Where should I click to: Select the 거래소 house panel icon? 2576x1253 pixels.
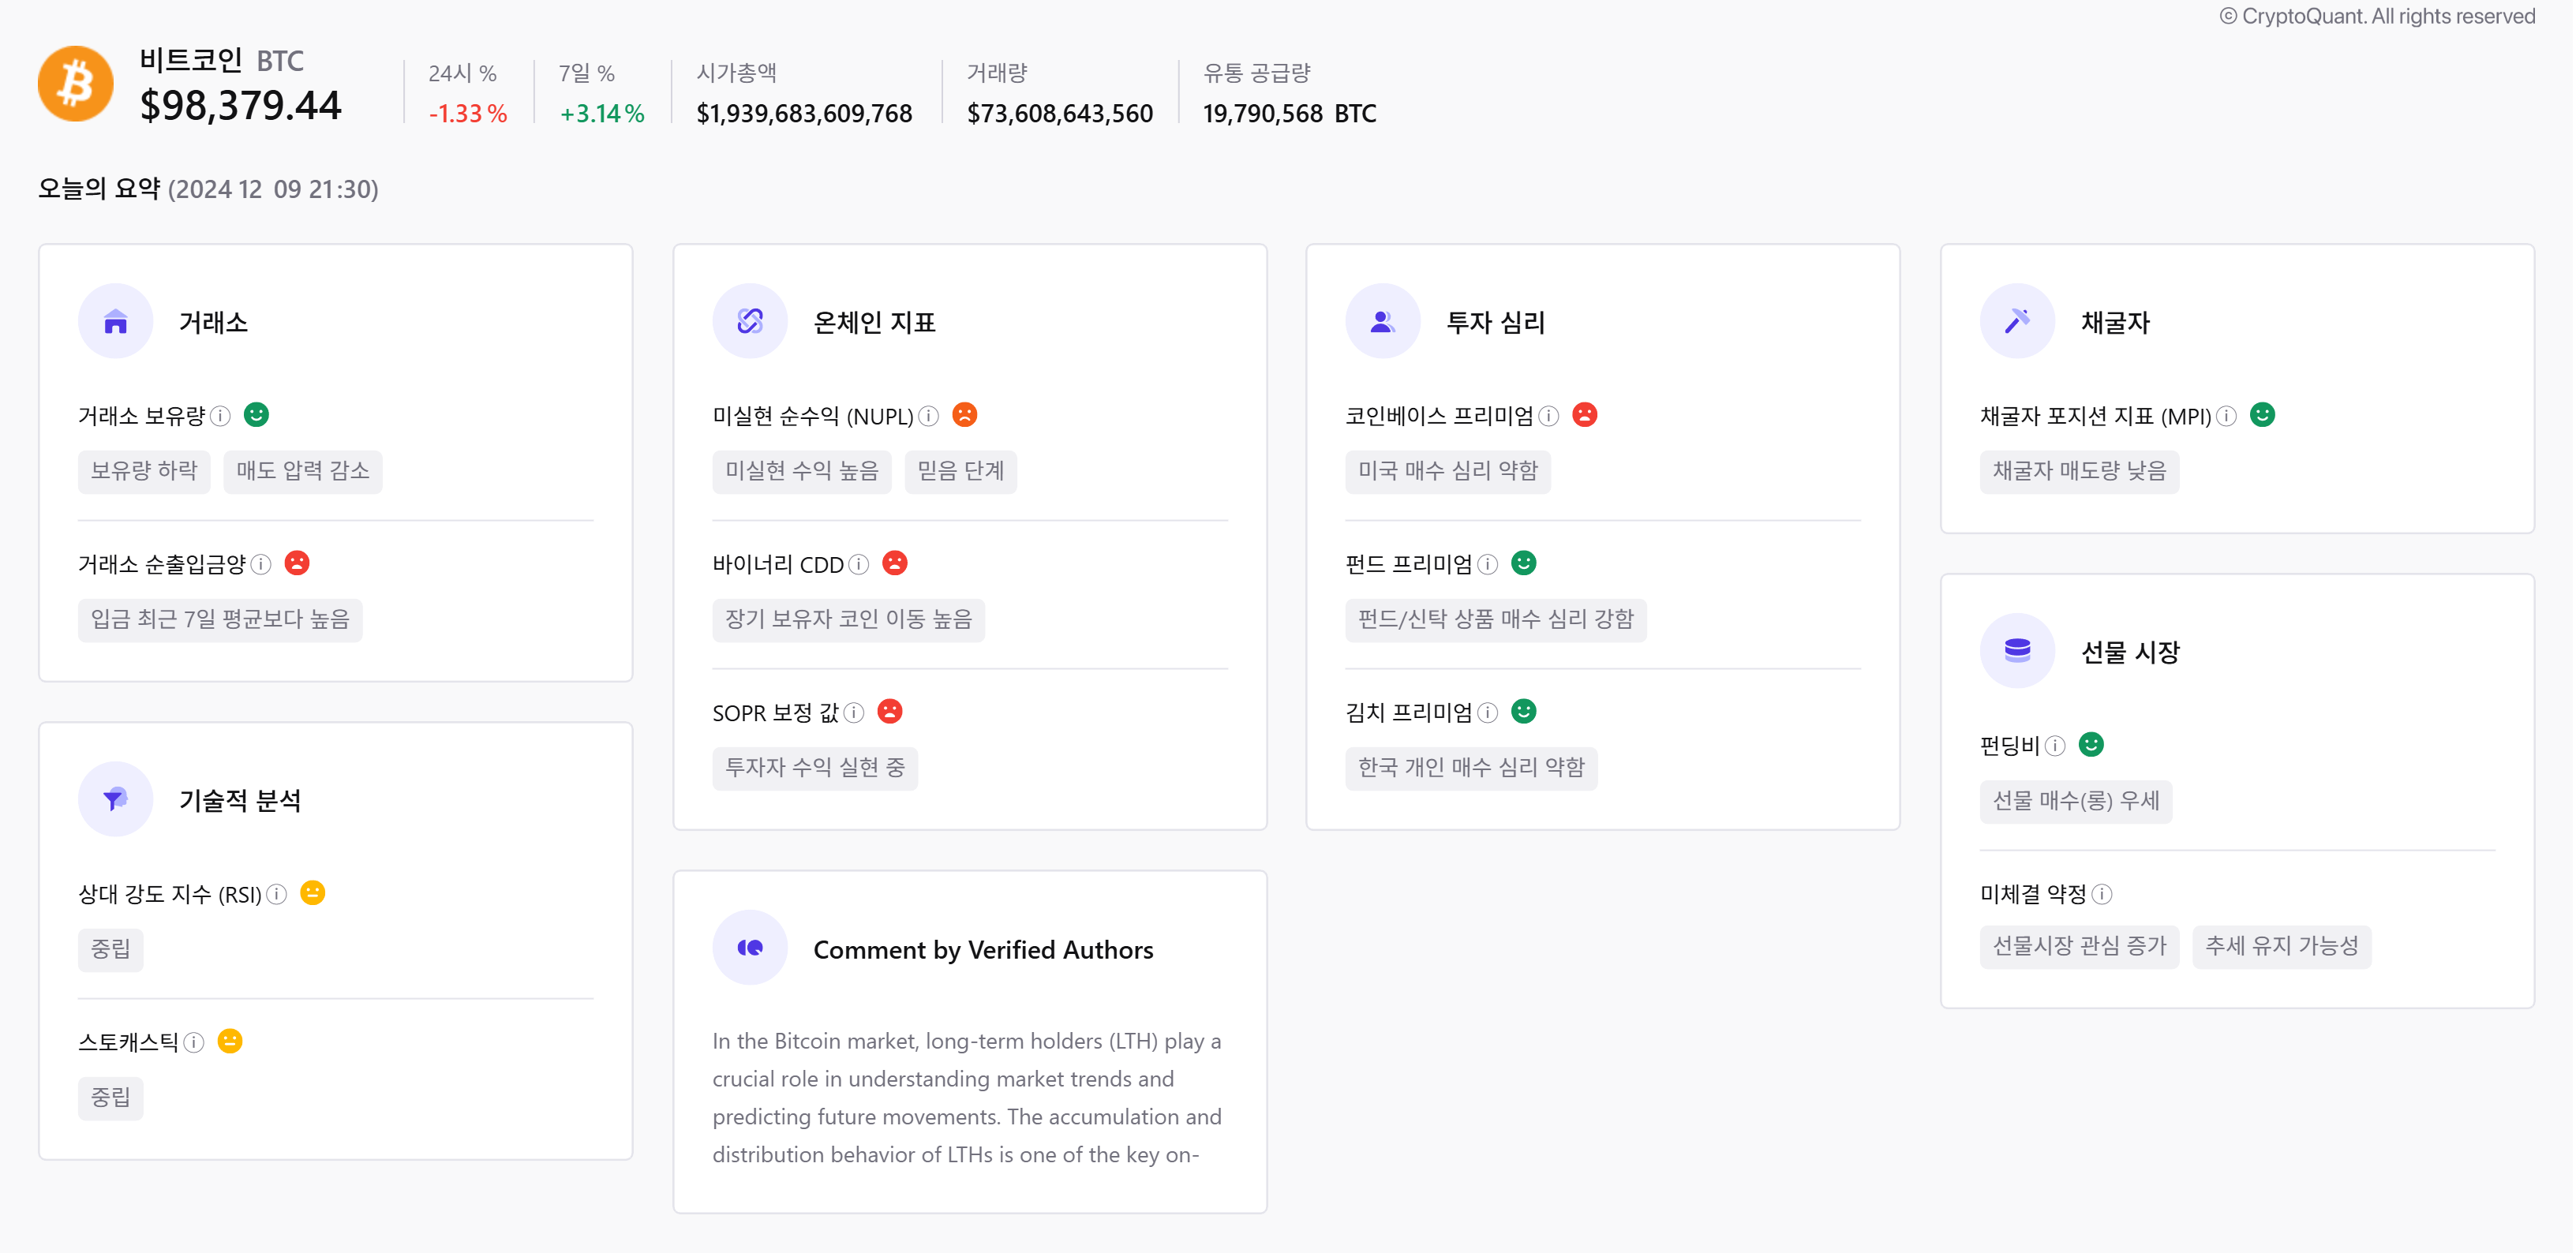click(116, 321)
